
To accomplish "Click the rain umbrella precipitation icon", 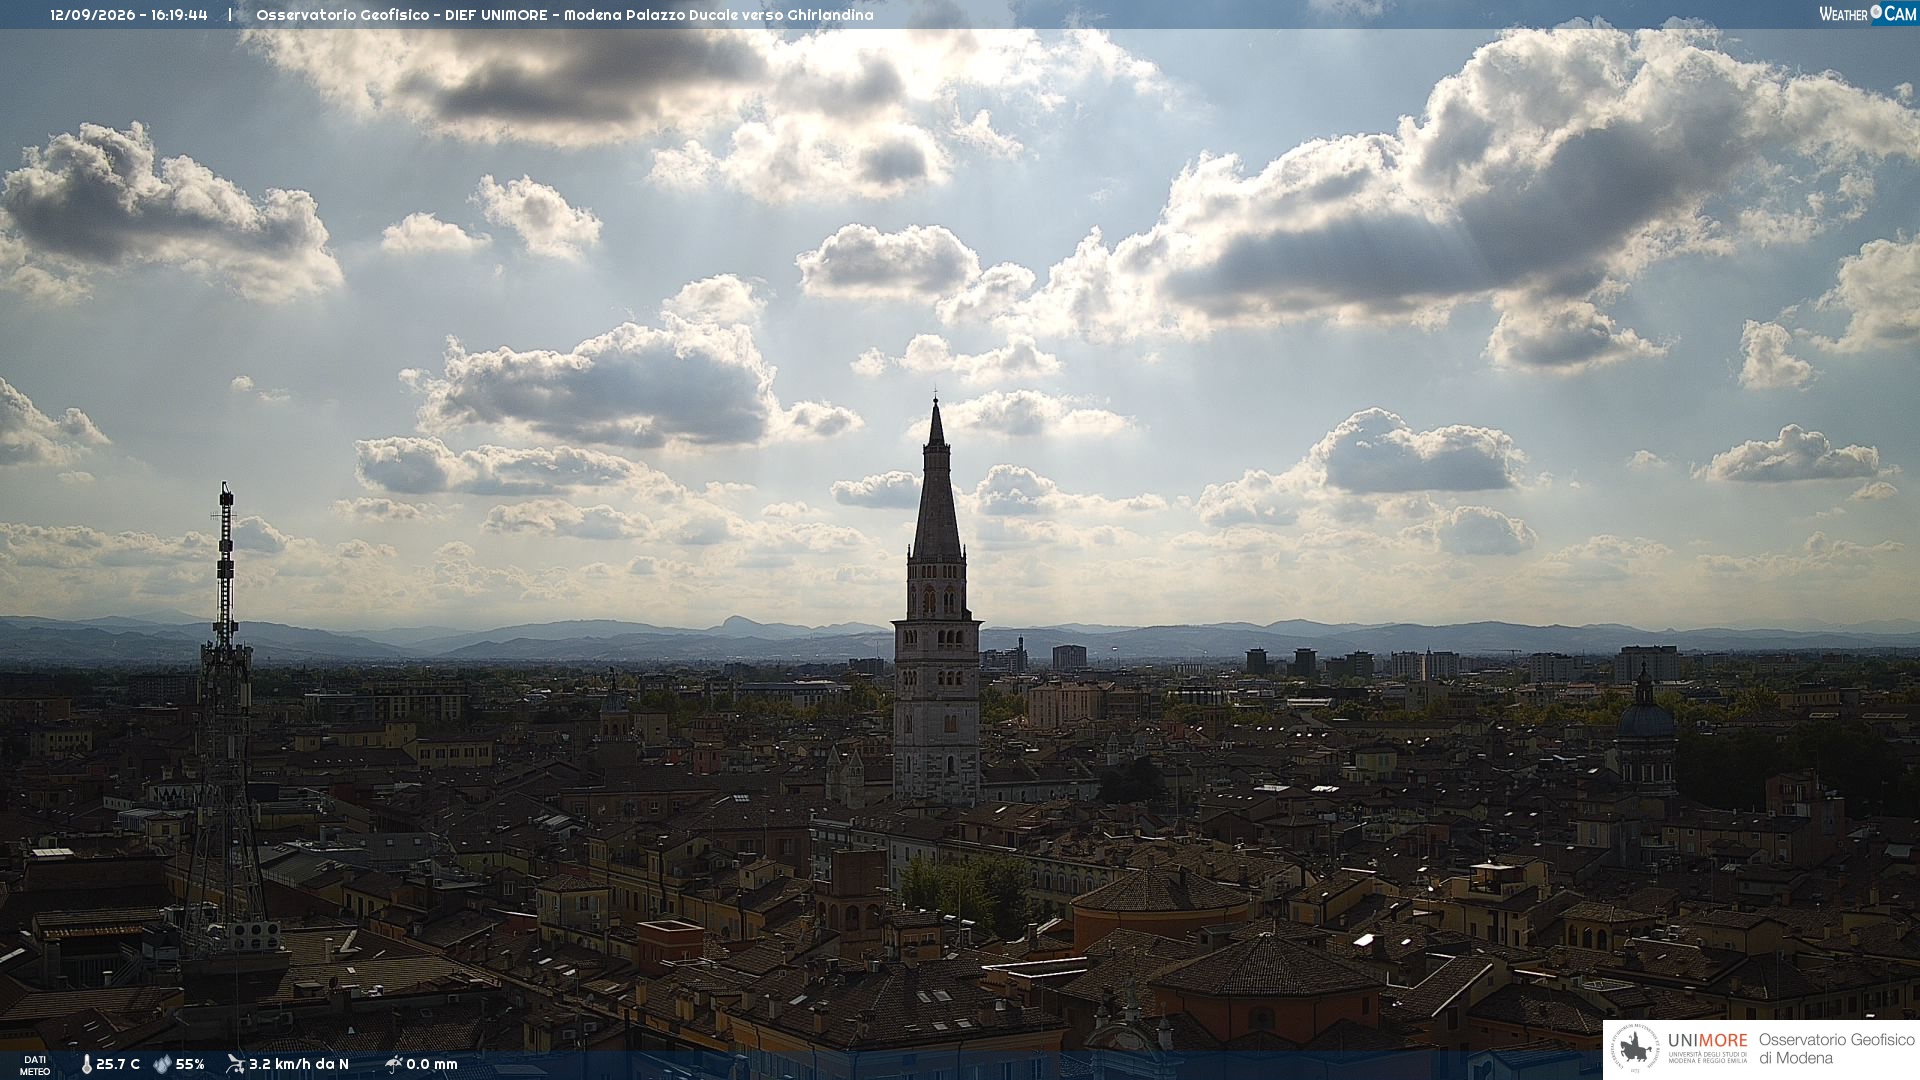I will tap(394, 1064).
